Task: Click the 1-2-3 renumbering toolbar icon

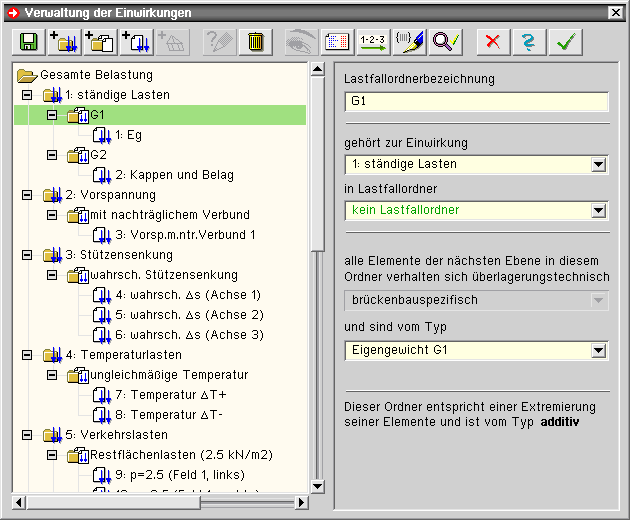Action: pos(373,42)
